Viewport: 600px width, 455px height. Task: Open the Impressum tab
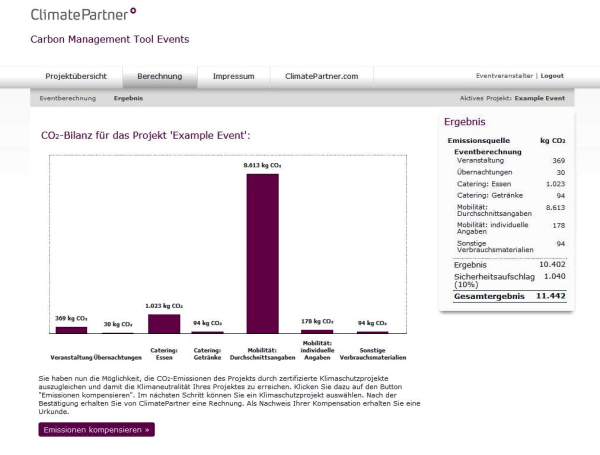point(234,76)
